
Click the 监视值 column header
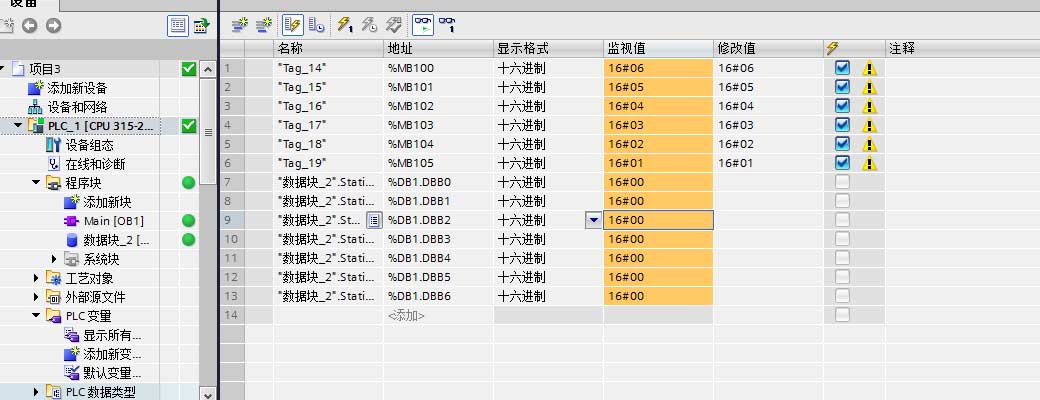pos(659,48)
